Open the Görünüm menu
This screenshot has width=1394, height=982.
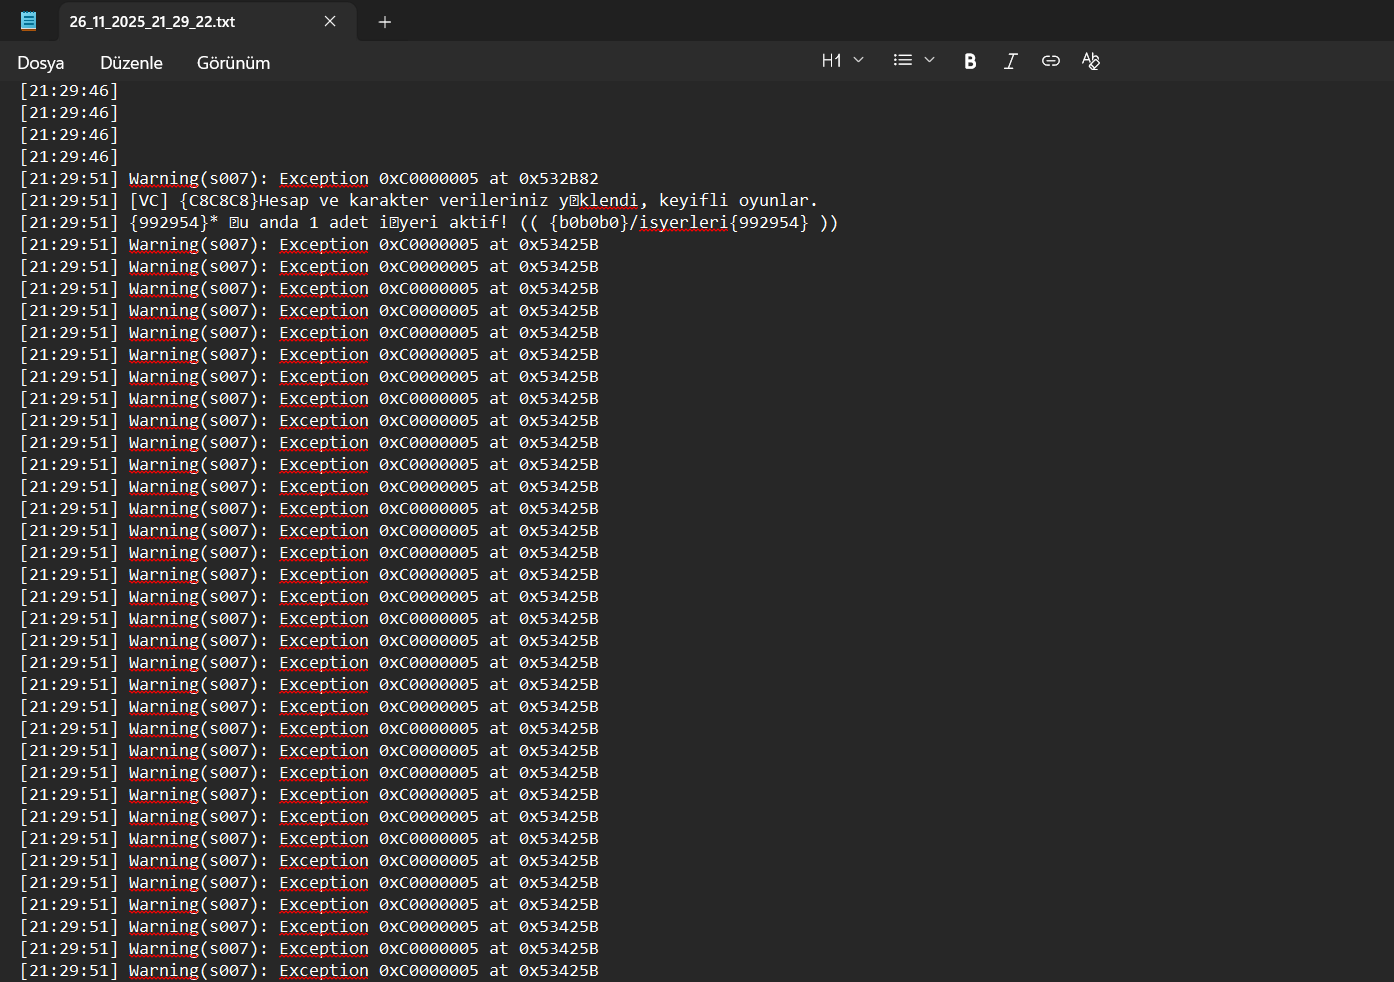(x=233, y=63)
